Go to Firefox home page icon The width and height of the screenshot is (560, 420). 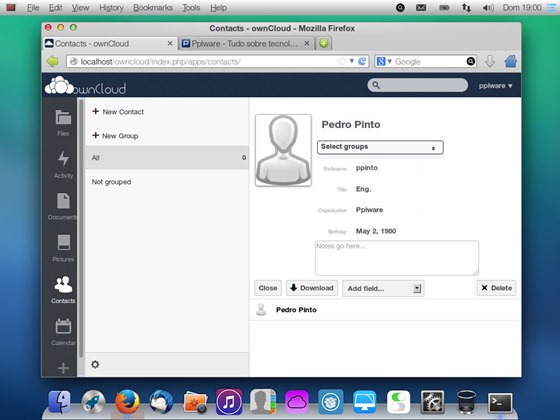(511, 61)
